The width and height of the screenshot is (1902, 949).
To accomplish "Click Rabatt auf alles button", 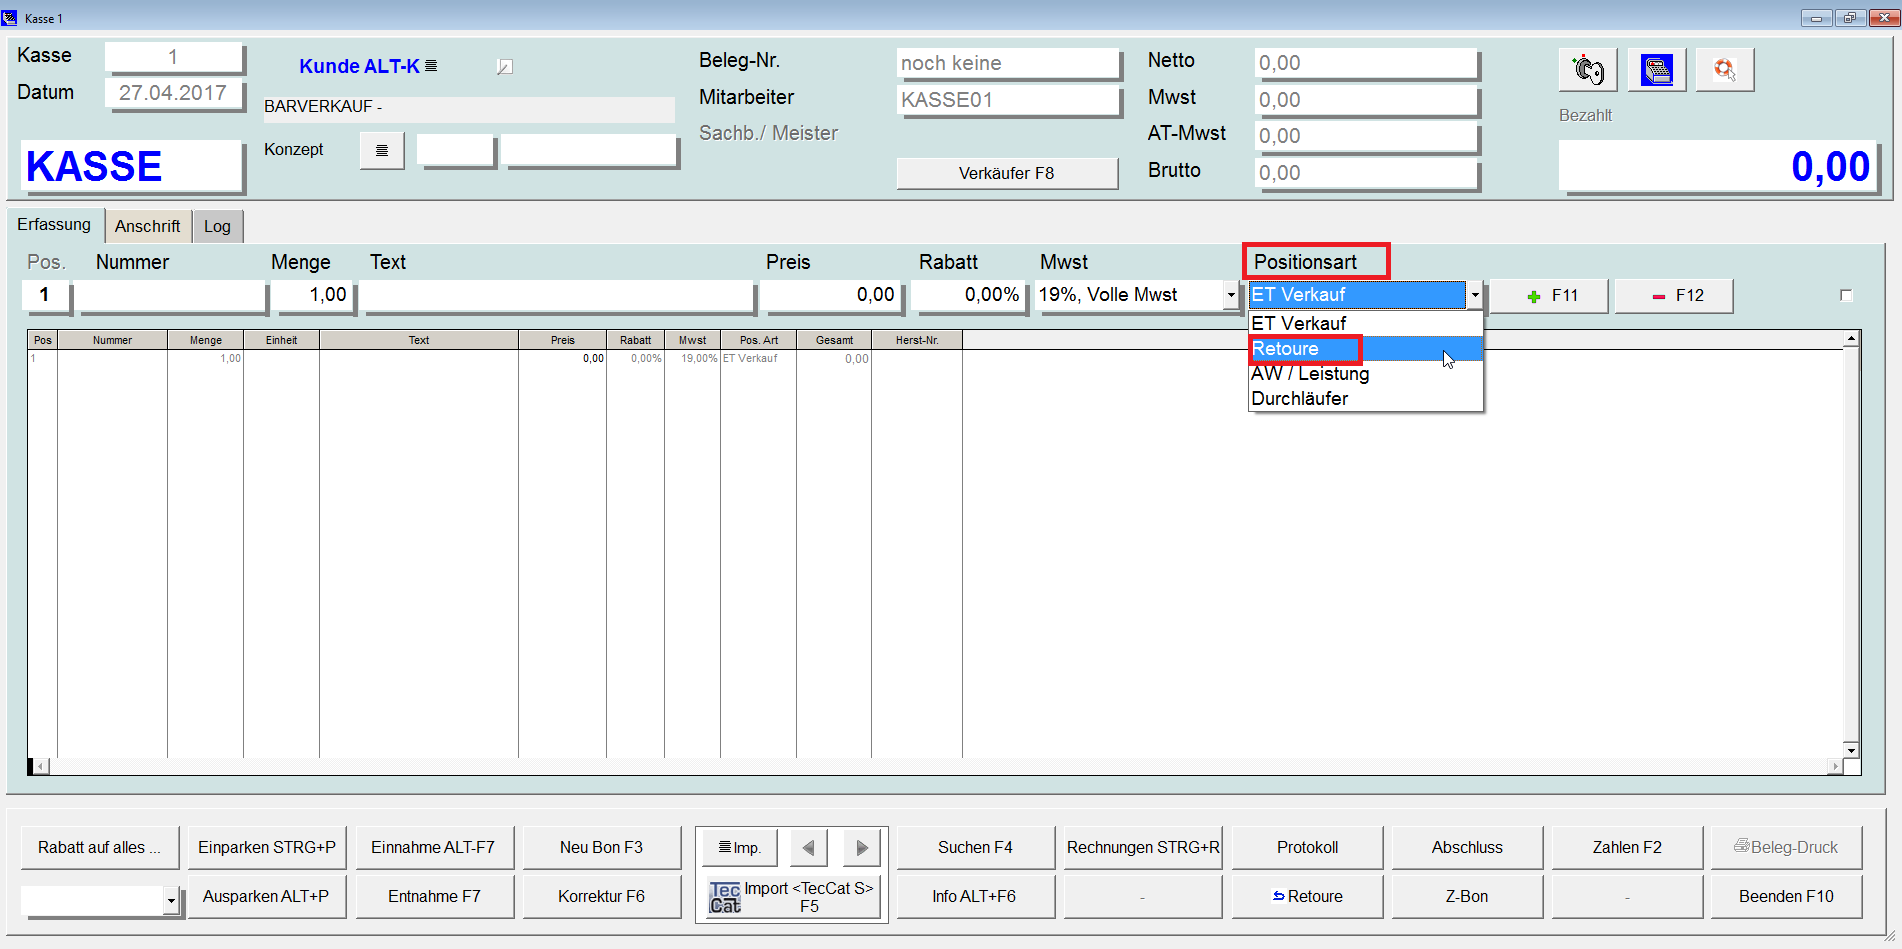I will 99,848.
